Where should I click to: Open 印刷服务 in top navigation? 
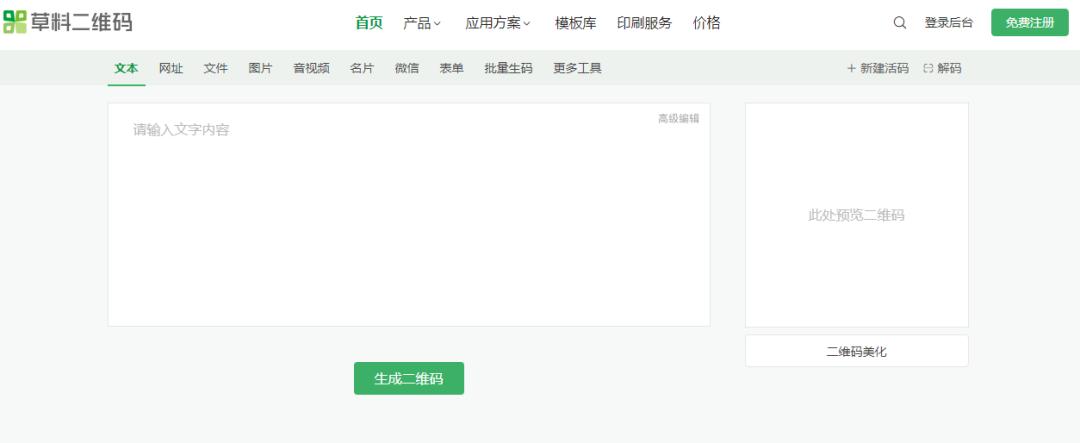pos(644,23)
